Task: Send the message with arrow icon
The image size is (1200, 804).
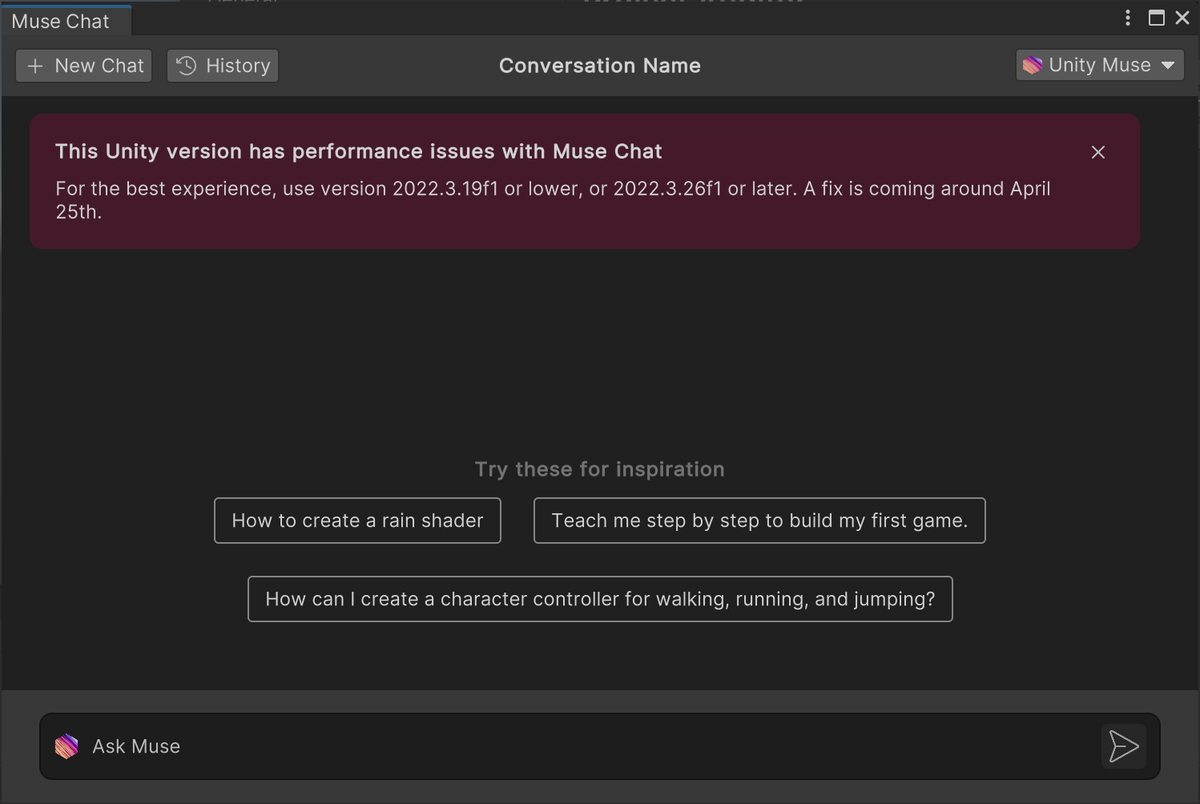Action: (1124, 746)
